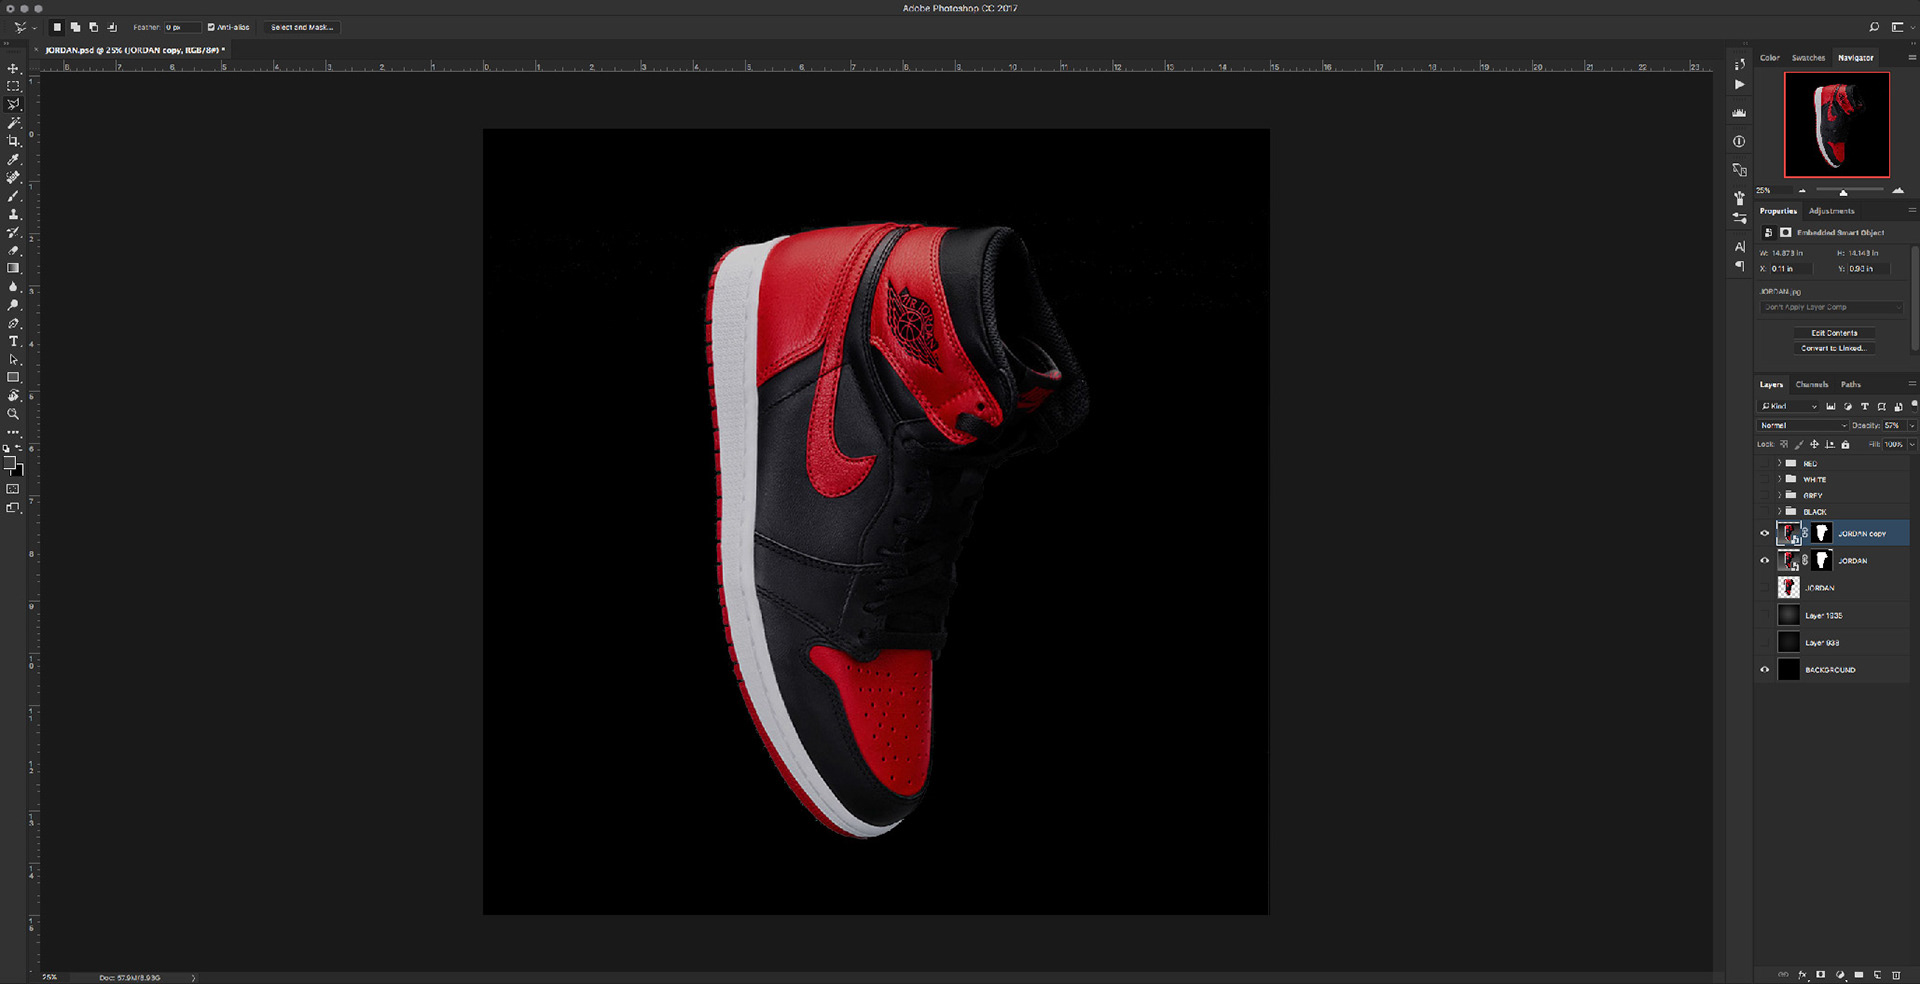
Task: Select the Zoom tool in toolbox
Action: (13, 414)
